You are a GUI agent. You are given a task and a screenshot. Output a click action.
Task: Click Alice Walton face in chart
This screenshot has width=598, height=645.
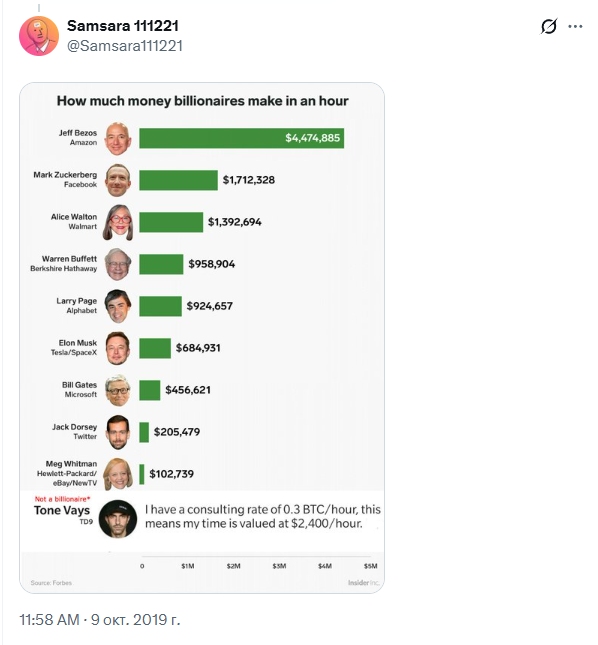point(118,223)
